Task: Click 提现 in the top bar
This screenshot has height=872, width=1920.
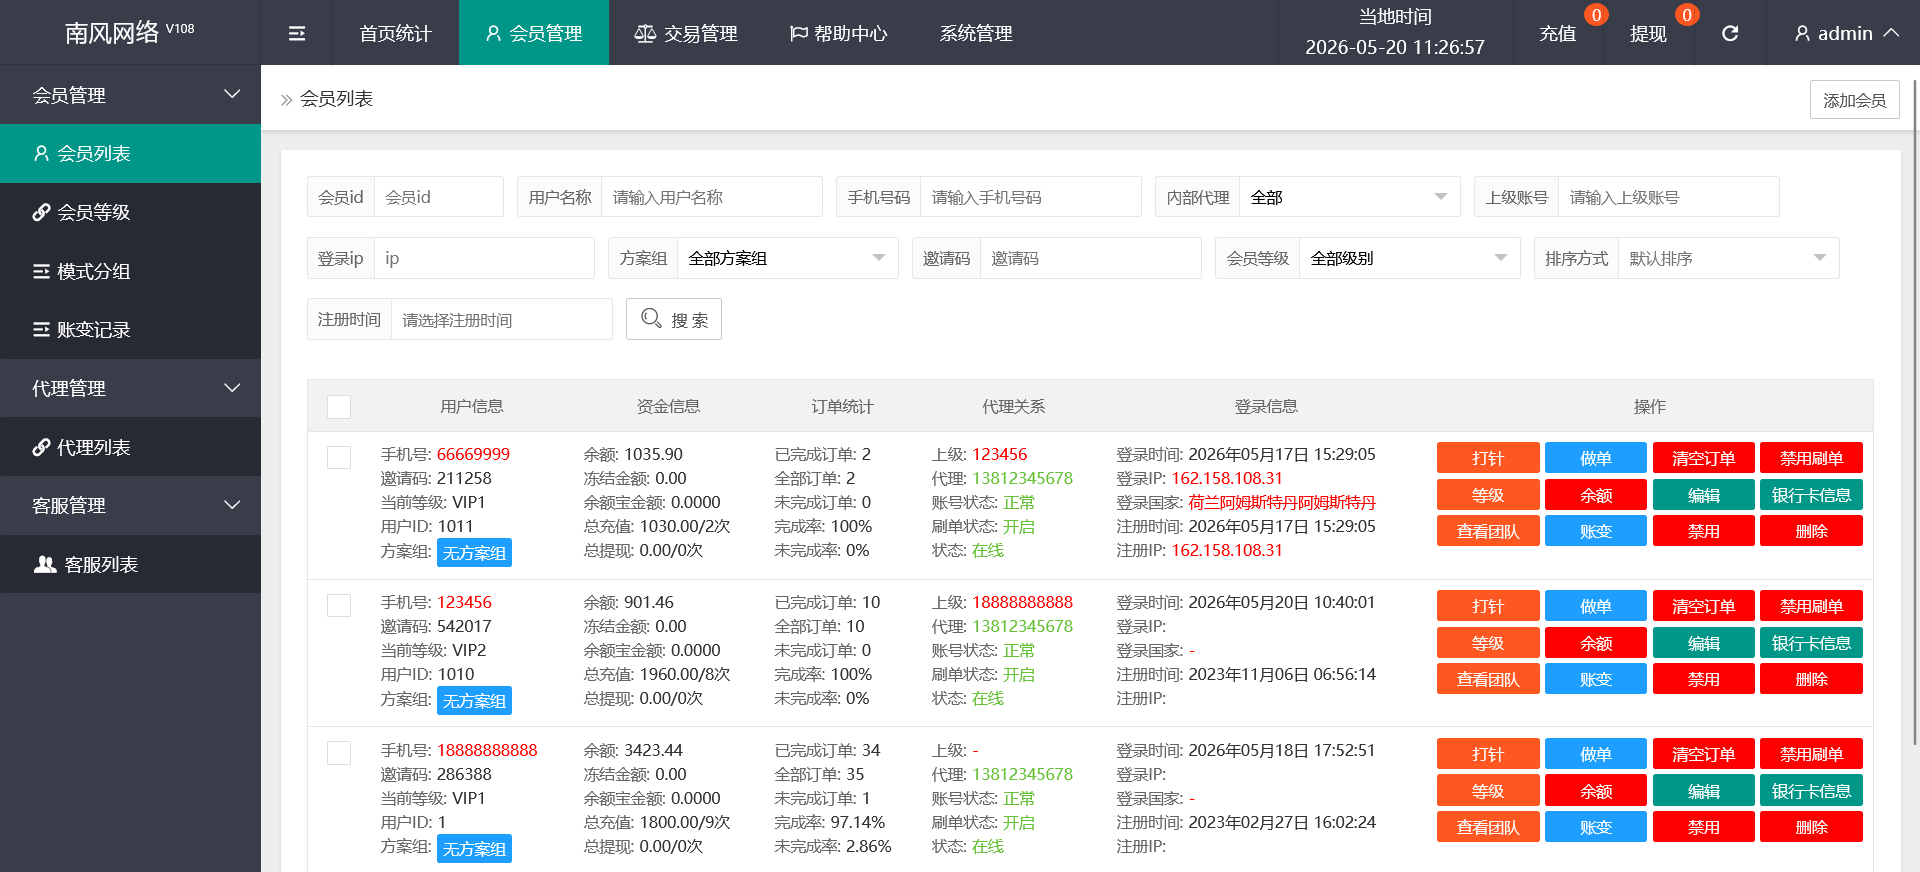Action: point(1648,33)
